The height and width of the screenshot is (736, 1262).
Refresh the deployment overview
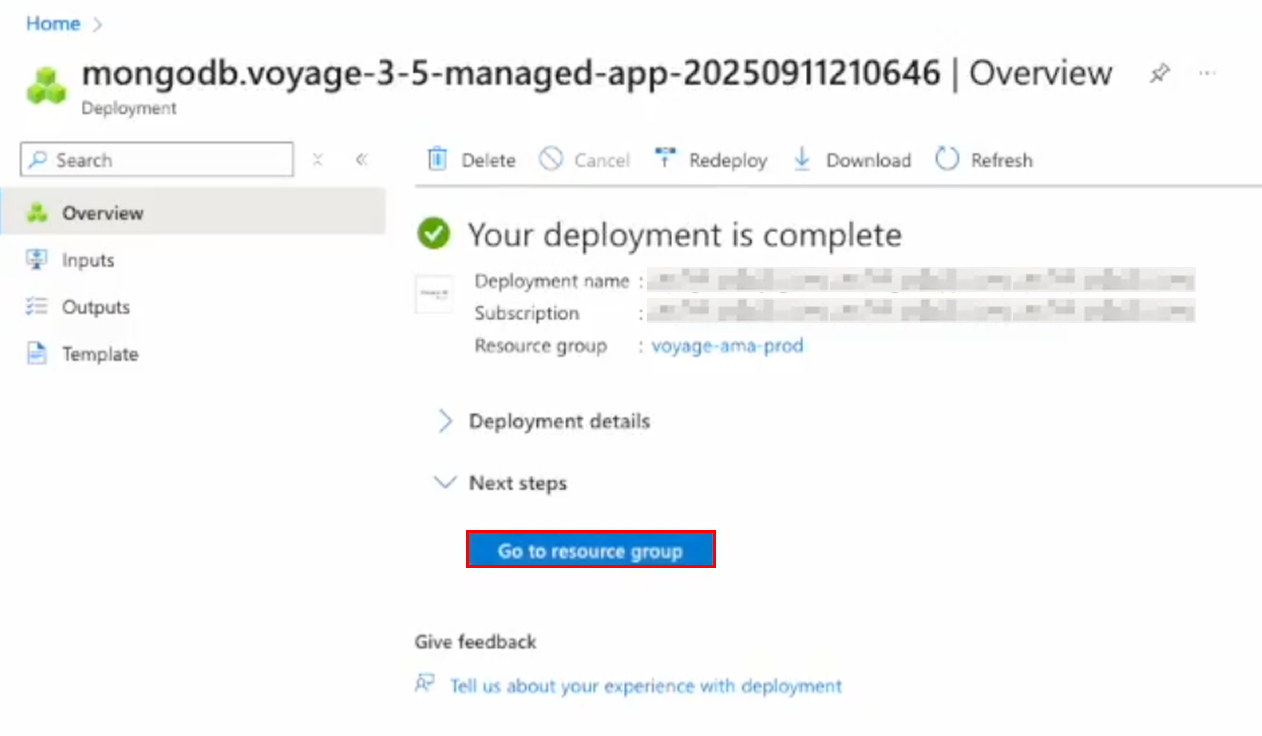click(984, 160)
